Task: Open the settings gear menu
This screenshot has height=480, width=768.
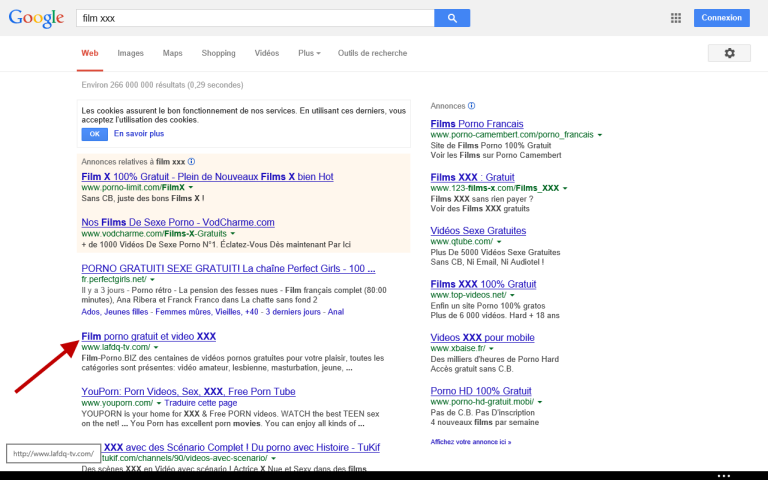Action: [729, 53]
